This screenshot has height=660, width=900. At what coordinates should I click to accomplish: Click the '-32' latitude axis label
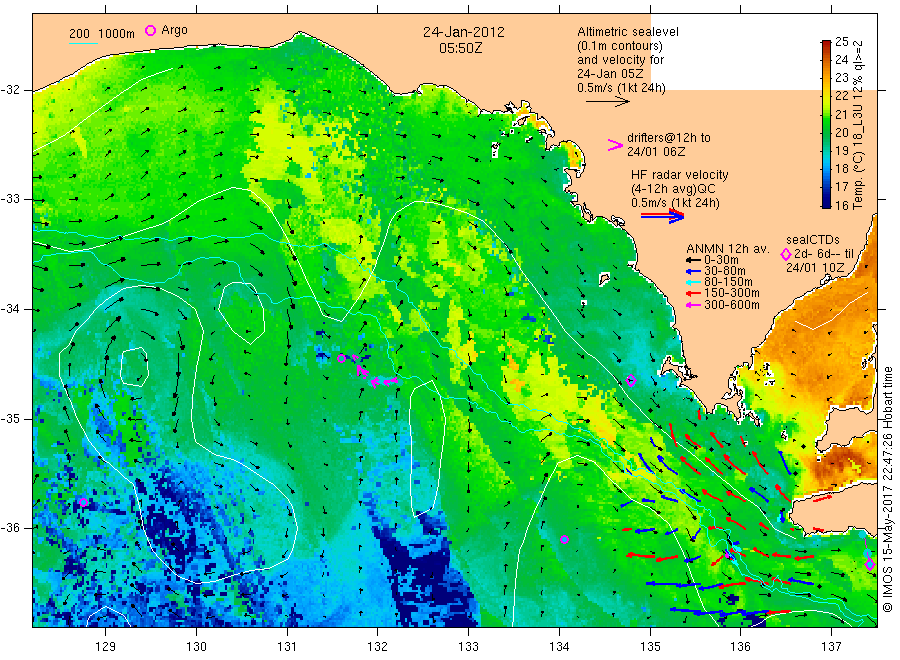point(10,90)
